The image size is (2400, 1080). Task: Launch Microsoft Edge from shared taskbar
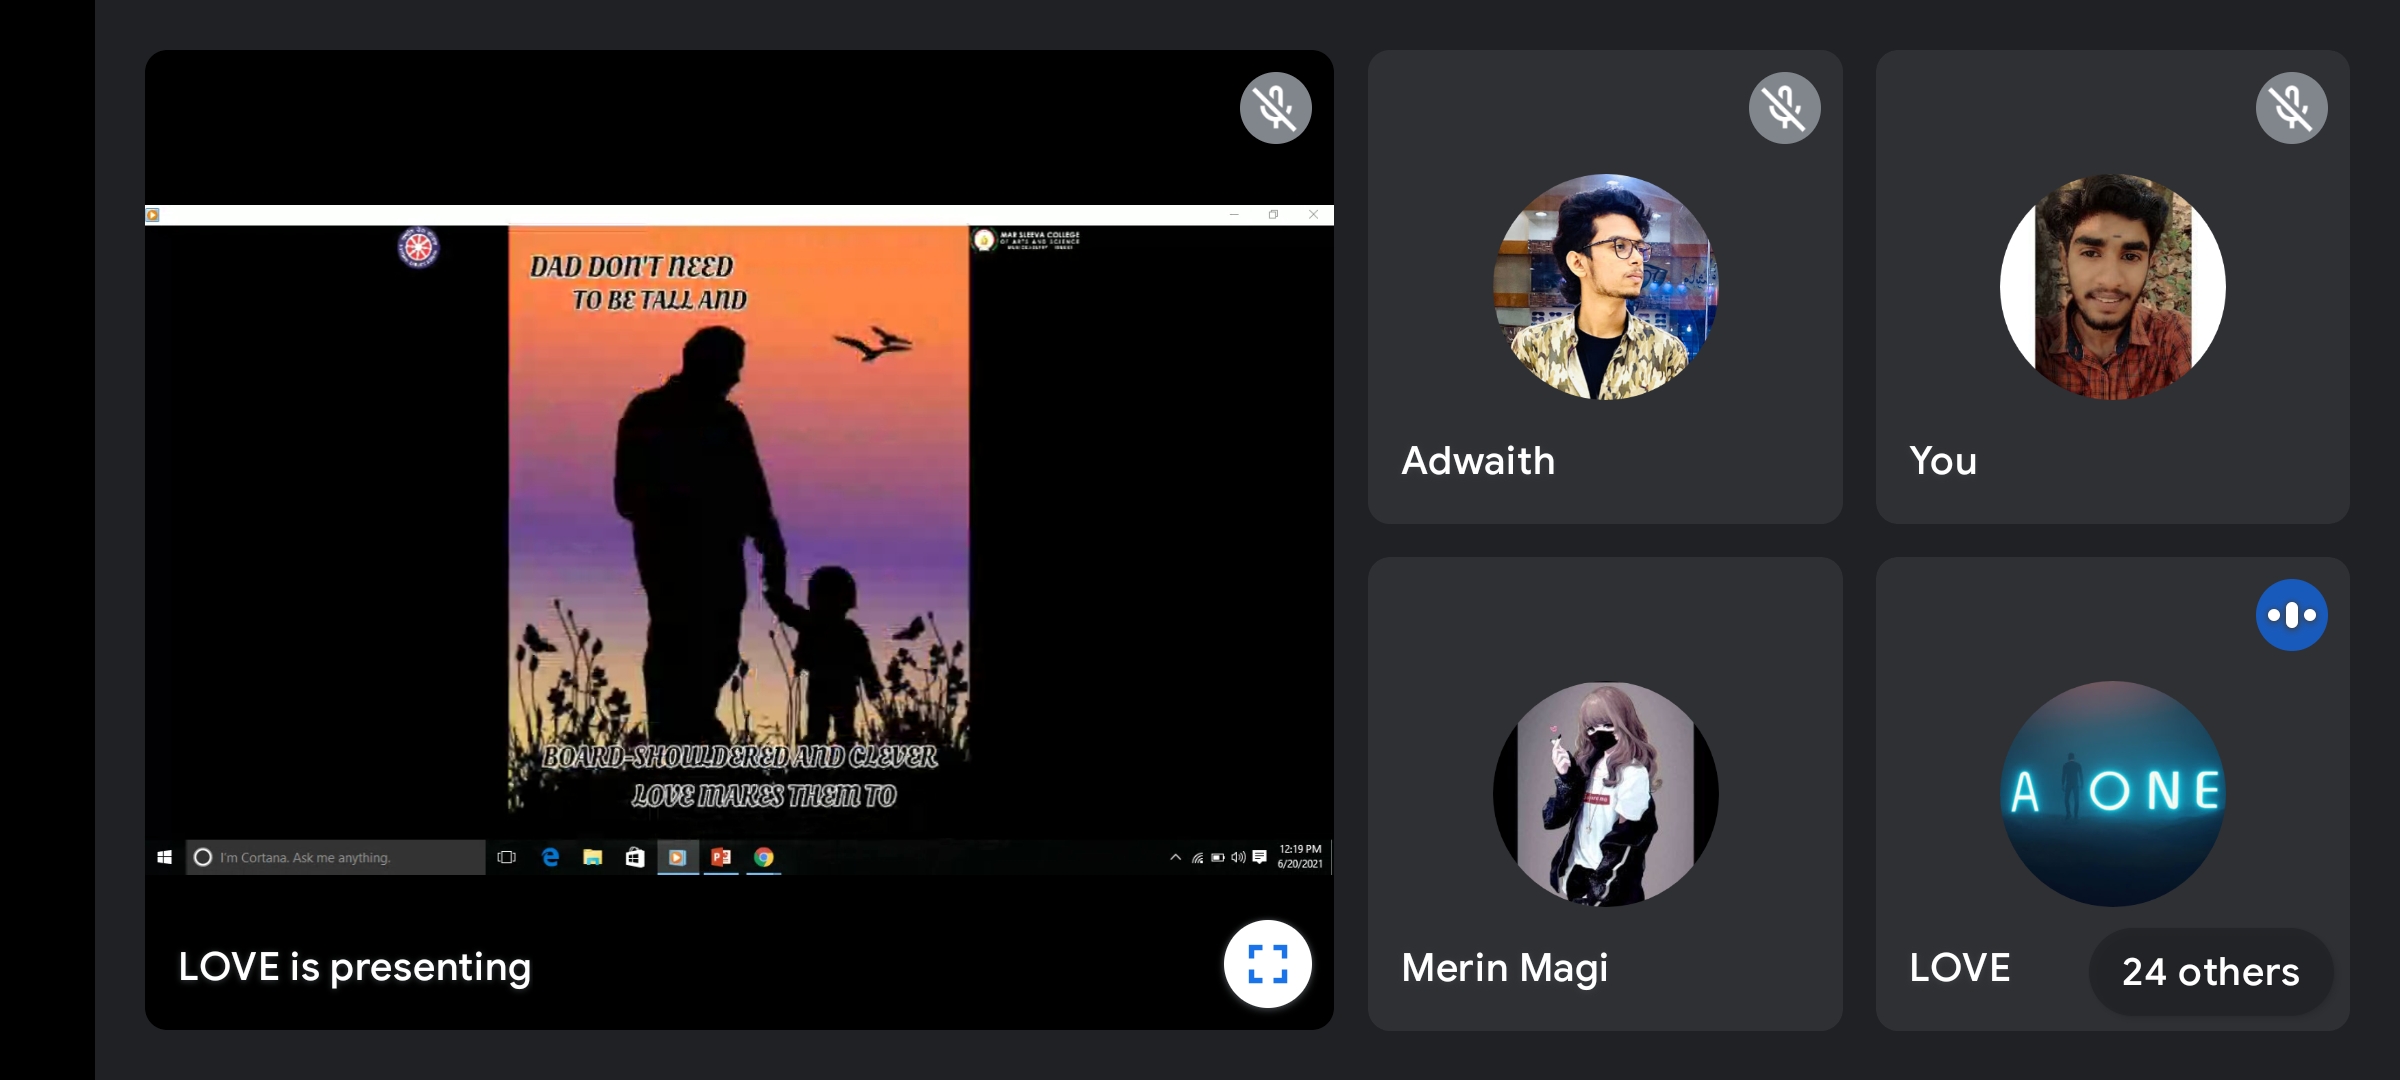550,857
